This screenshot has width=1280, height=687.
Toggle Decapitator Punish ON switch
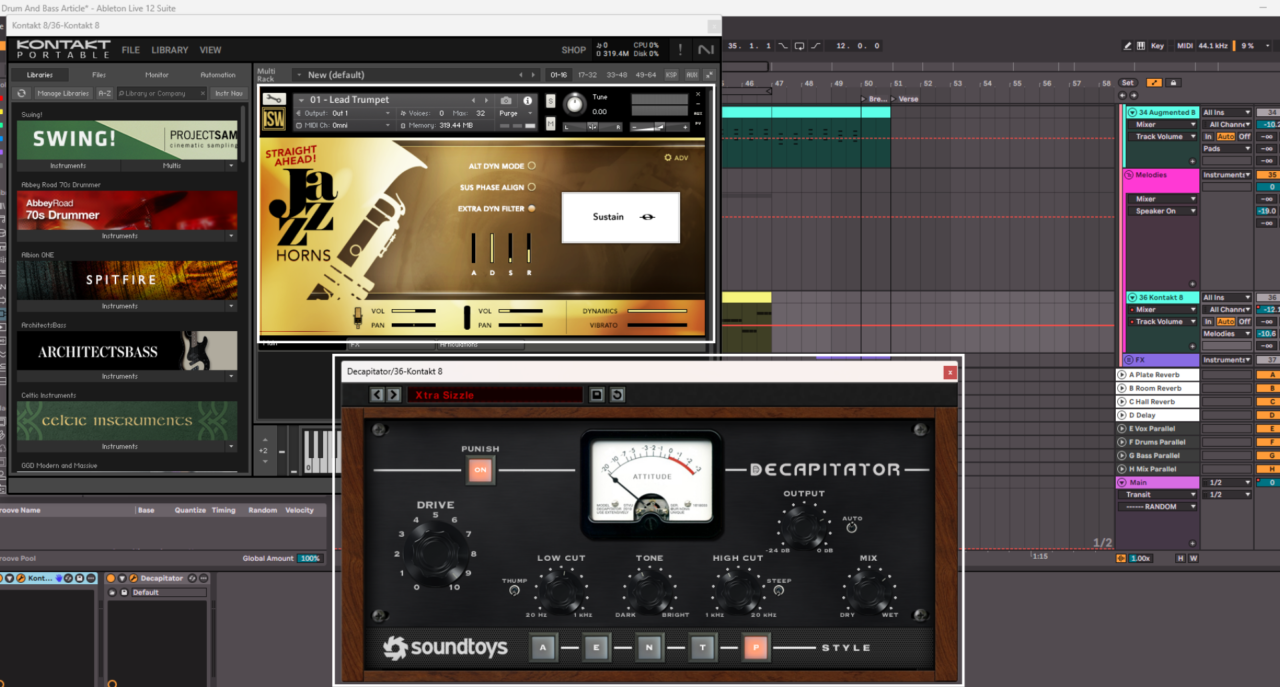click(480, 469)
